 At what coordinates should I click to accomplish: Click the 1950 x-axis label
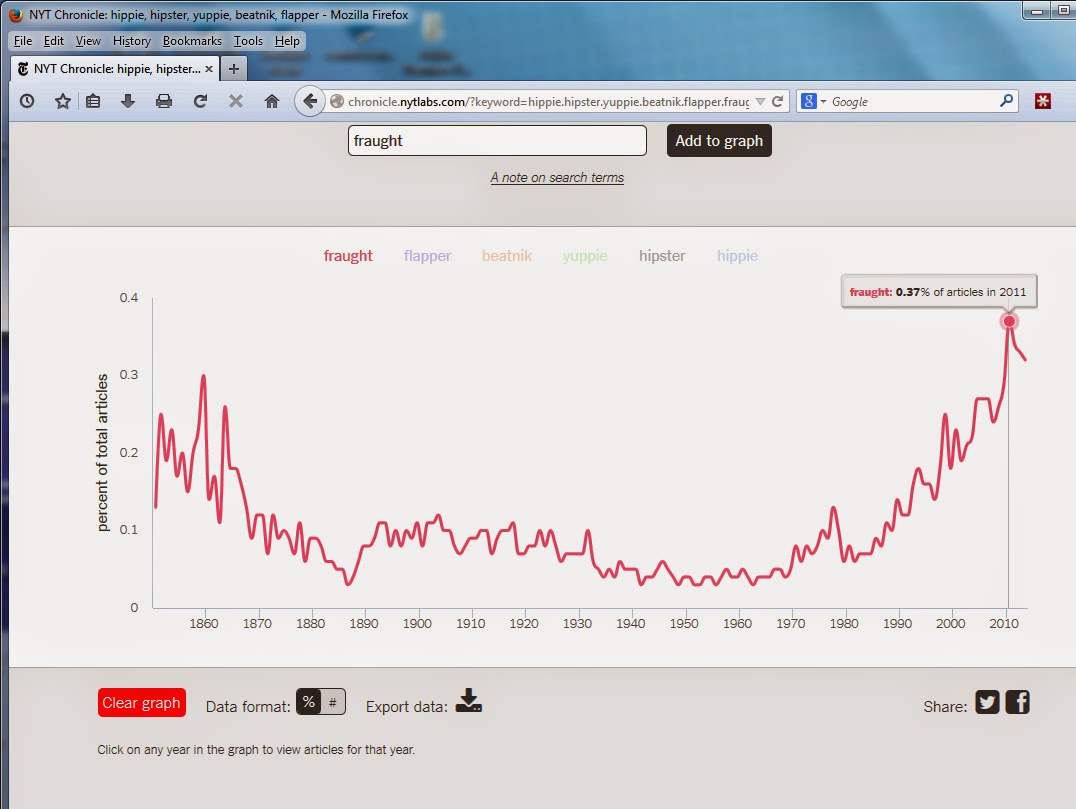pyautogui.click(x=684, y=624)
